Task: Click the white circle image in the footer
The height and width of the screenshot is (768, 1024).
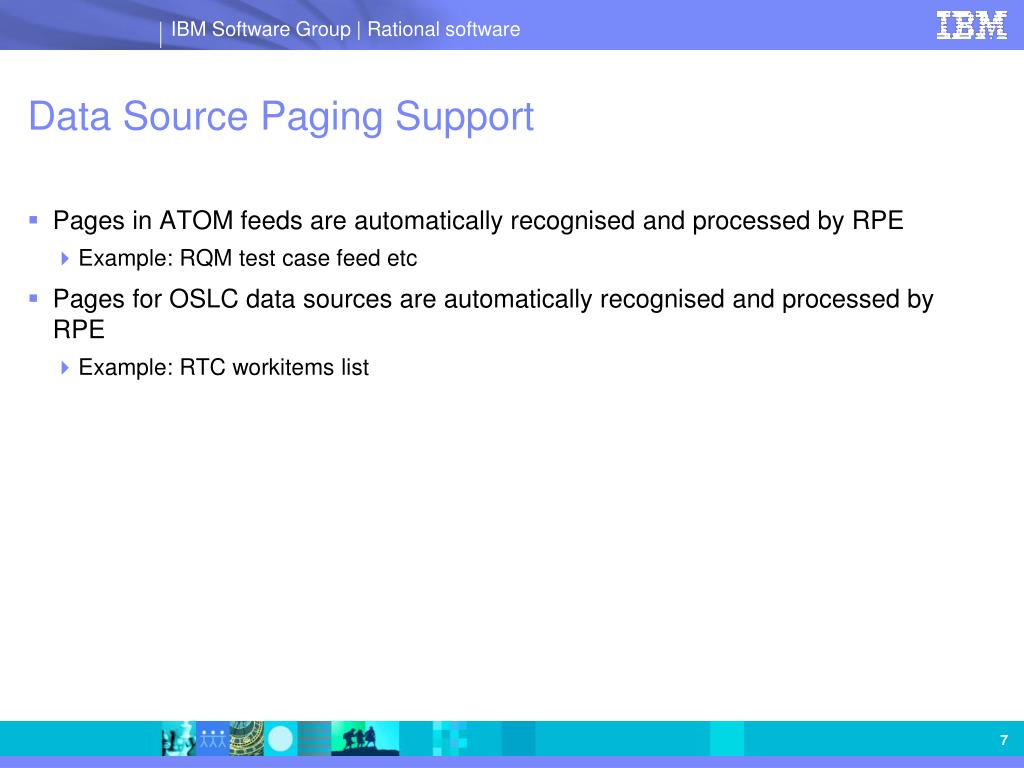Action: (x=281, y=739)
